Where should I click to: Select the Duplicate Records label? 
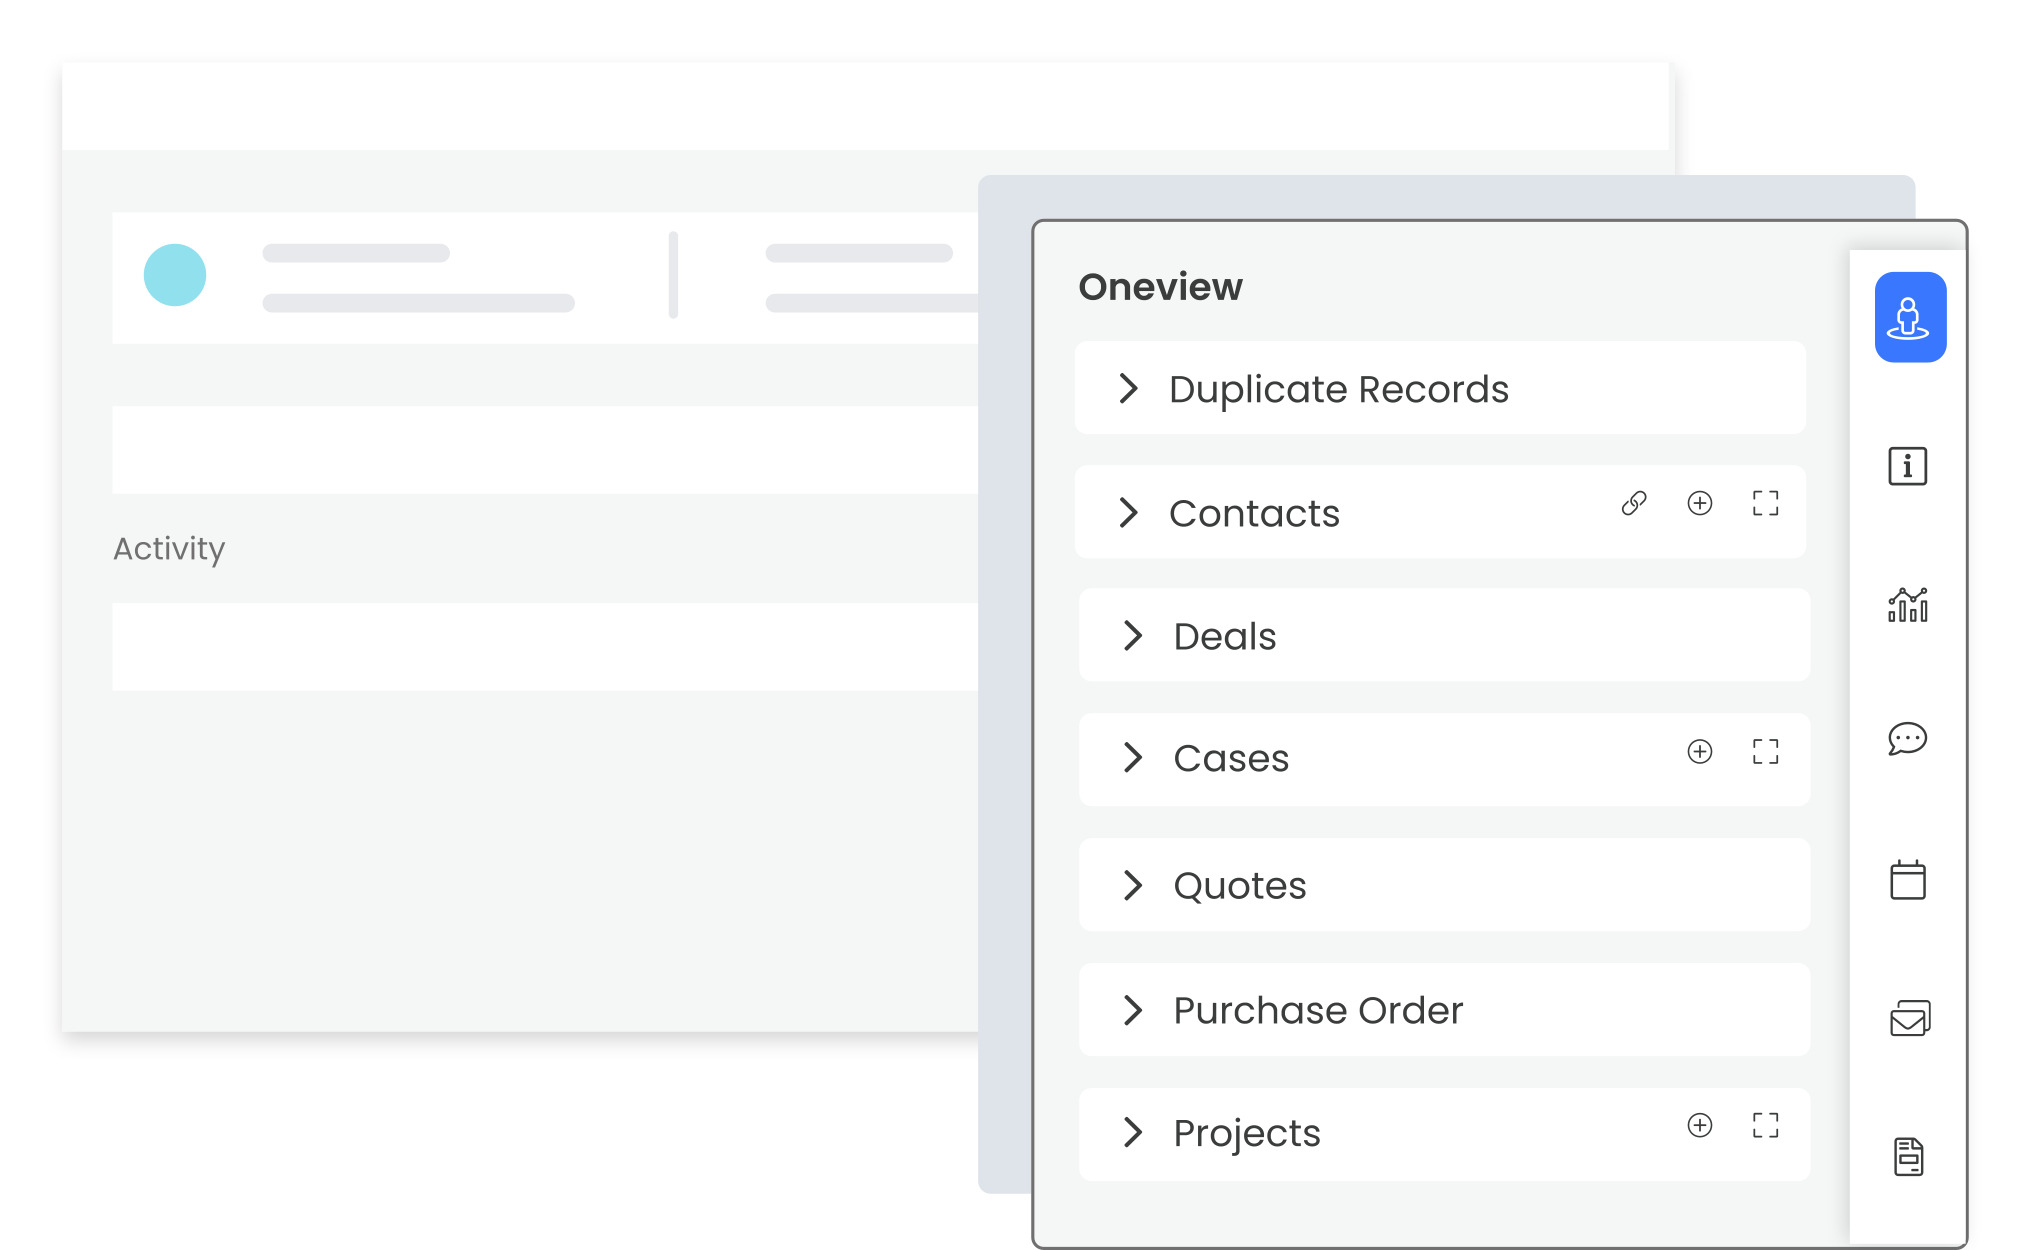[x=1339, y=389]
